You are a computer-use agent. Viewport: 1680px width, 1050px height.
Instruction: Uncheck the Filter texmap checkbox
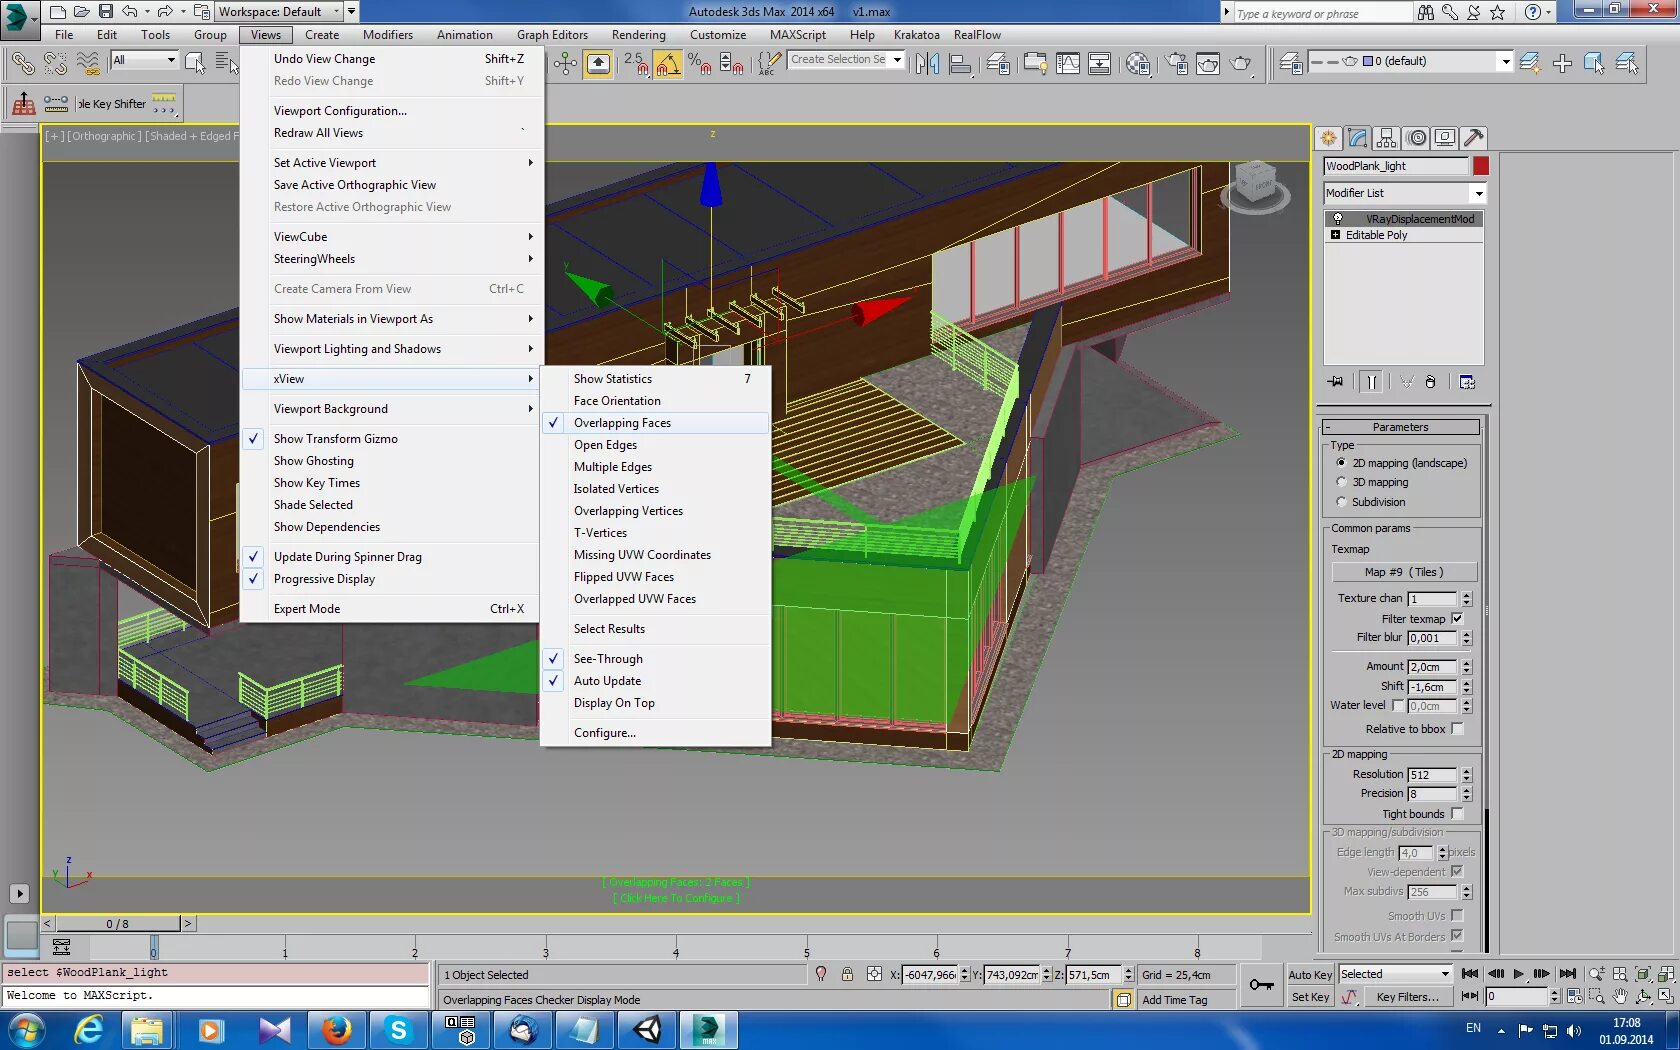tap(1457, 619)
